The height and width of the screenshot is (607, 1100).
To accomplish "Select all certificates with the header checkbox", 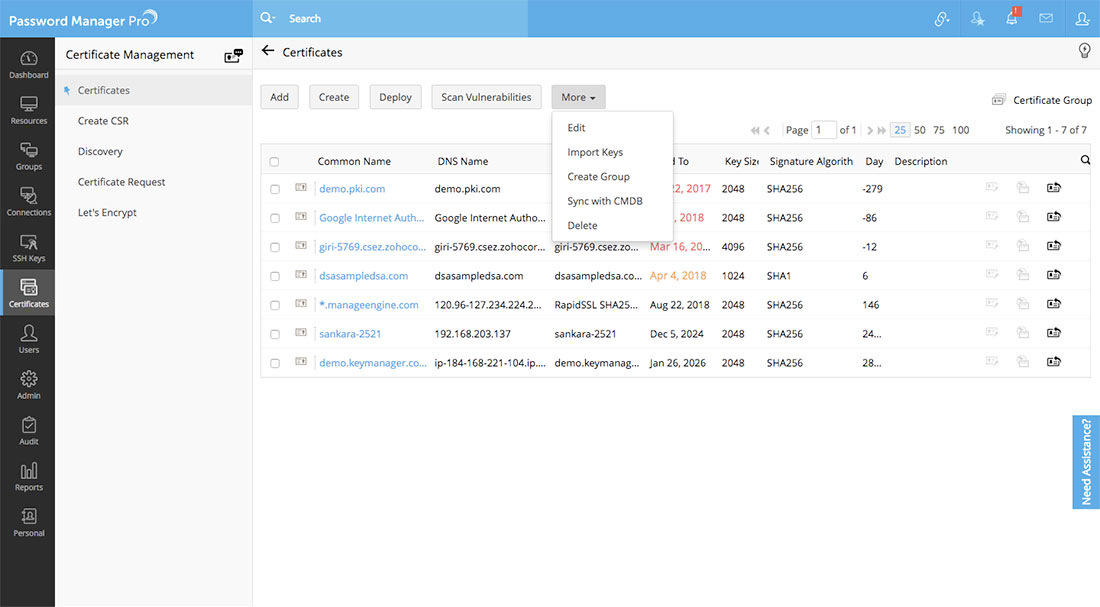I will pos(275,162).
